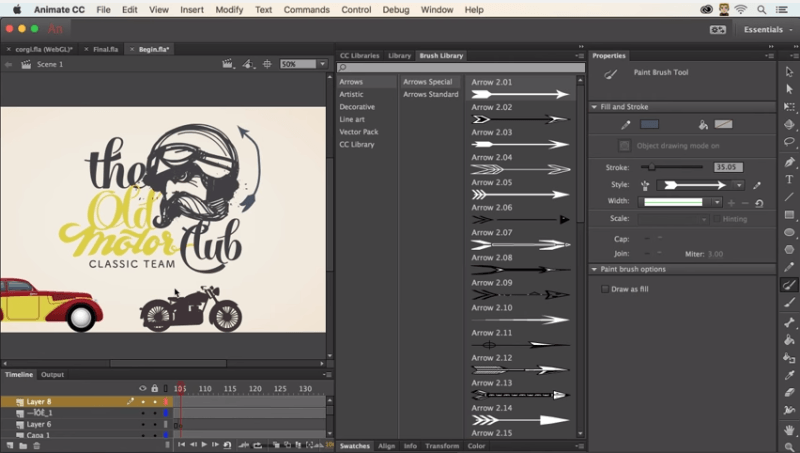This screenshot has height=453, width=800.
Task: Click the delete layer trash icon
Action: pyautogui.click(x=37, y=445)
